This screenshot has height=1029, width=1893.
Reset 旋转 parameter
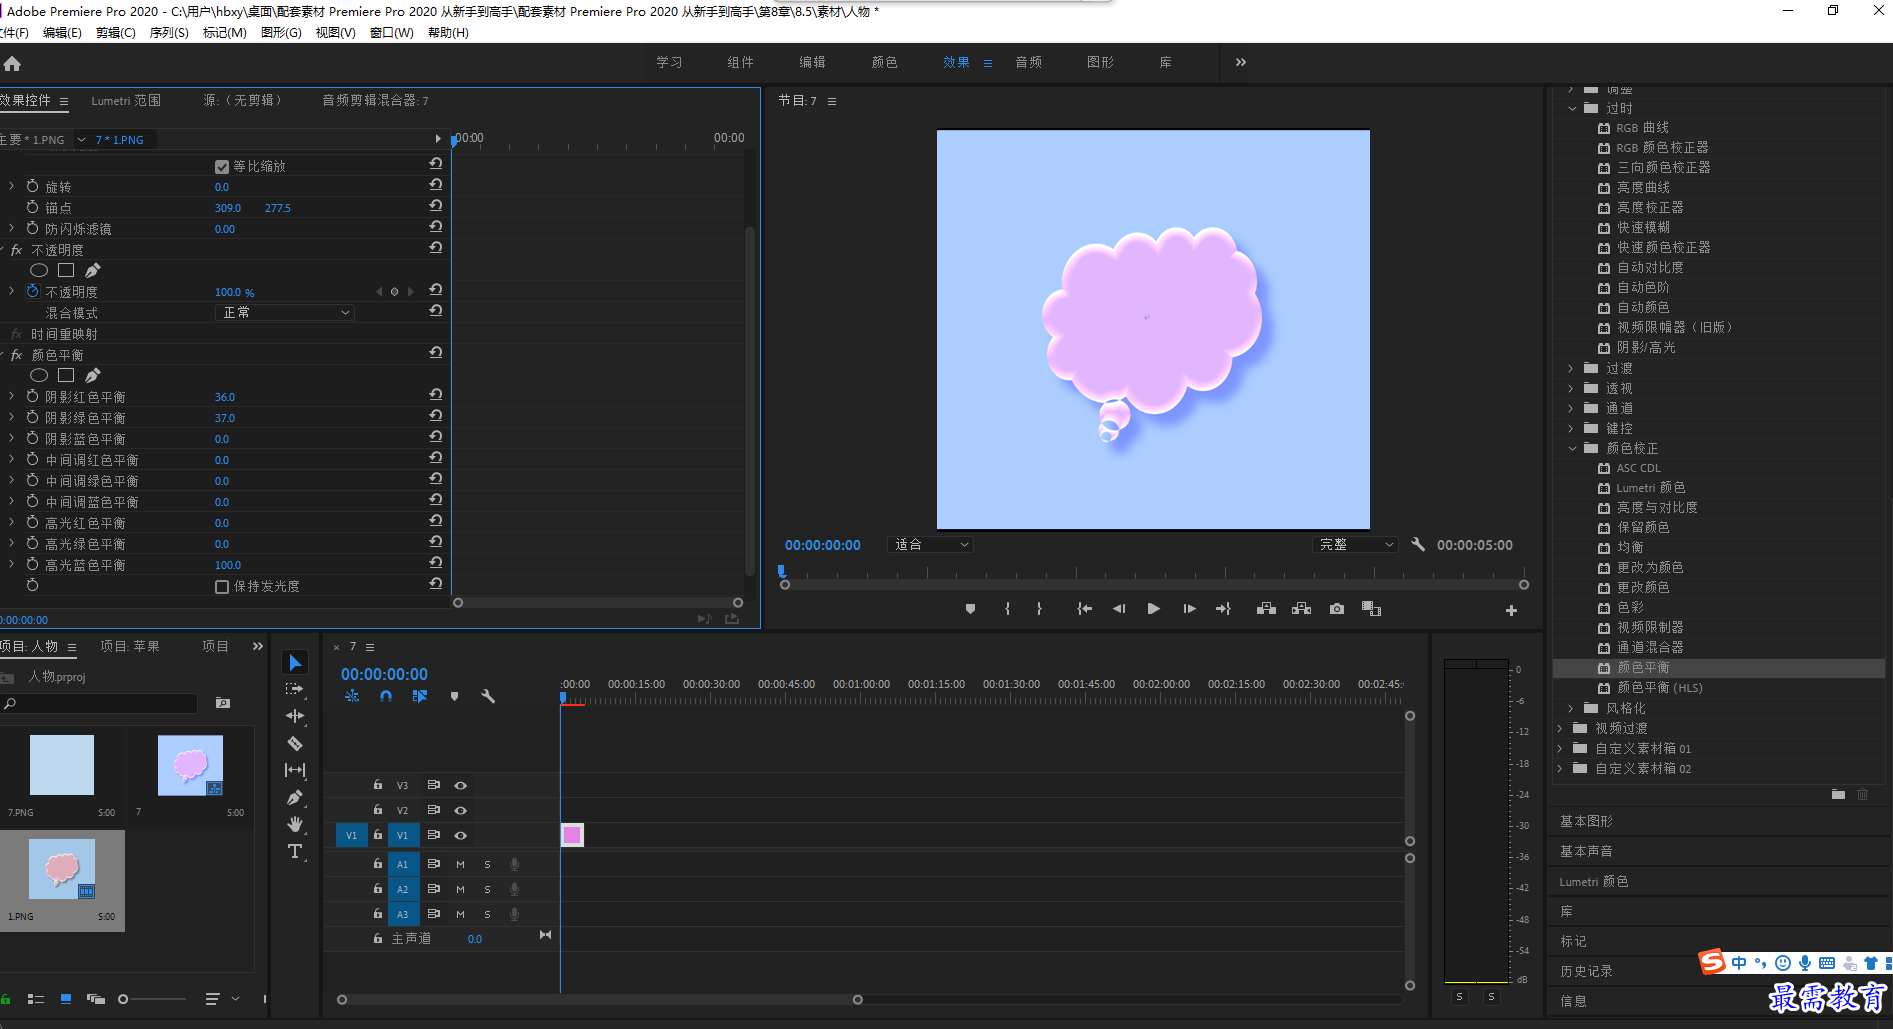[436, 184]
